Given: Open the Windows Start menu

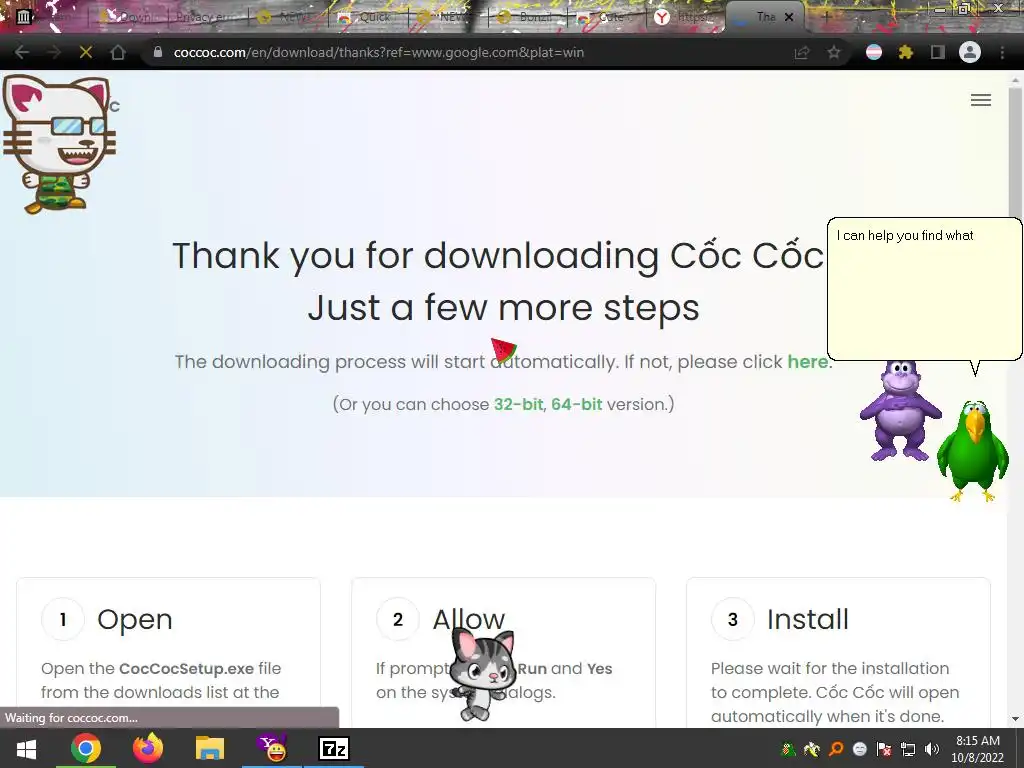Looking at the screenshot, I should click(25, 748).
